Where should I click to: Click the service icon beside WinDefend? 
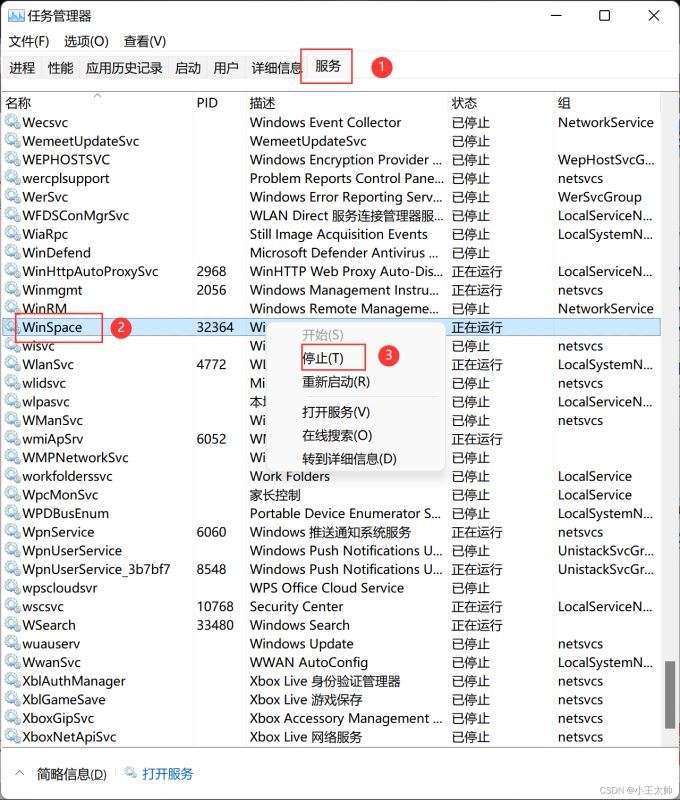tap(12, 252)
